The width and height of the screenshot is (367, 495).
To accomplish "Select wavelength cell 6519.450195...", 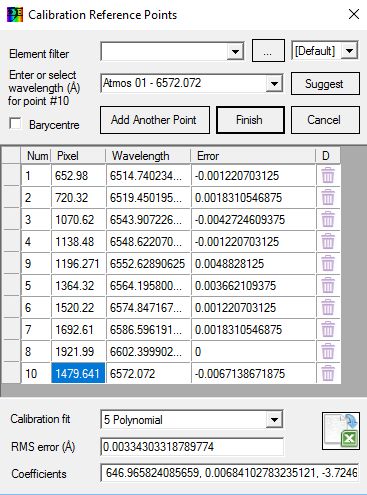I will tap(148, 197).
